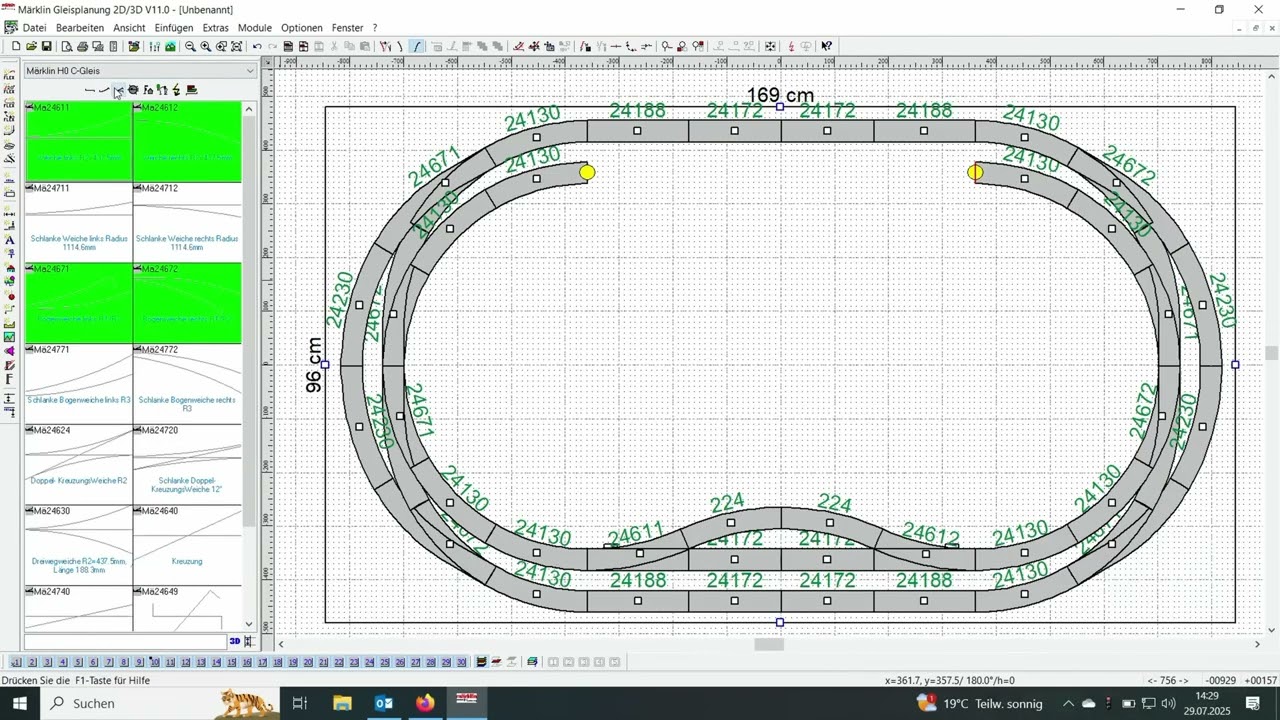Toggle layer 15 button
This screenshot has height=720, width=1280.
(x=231, y=662)
